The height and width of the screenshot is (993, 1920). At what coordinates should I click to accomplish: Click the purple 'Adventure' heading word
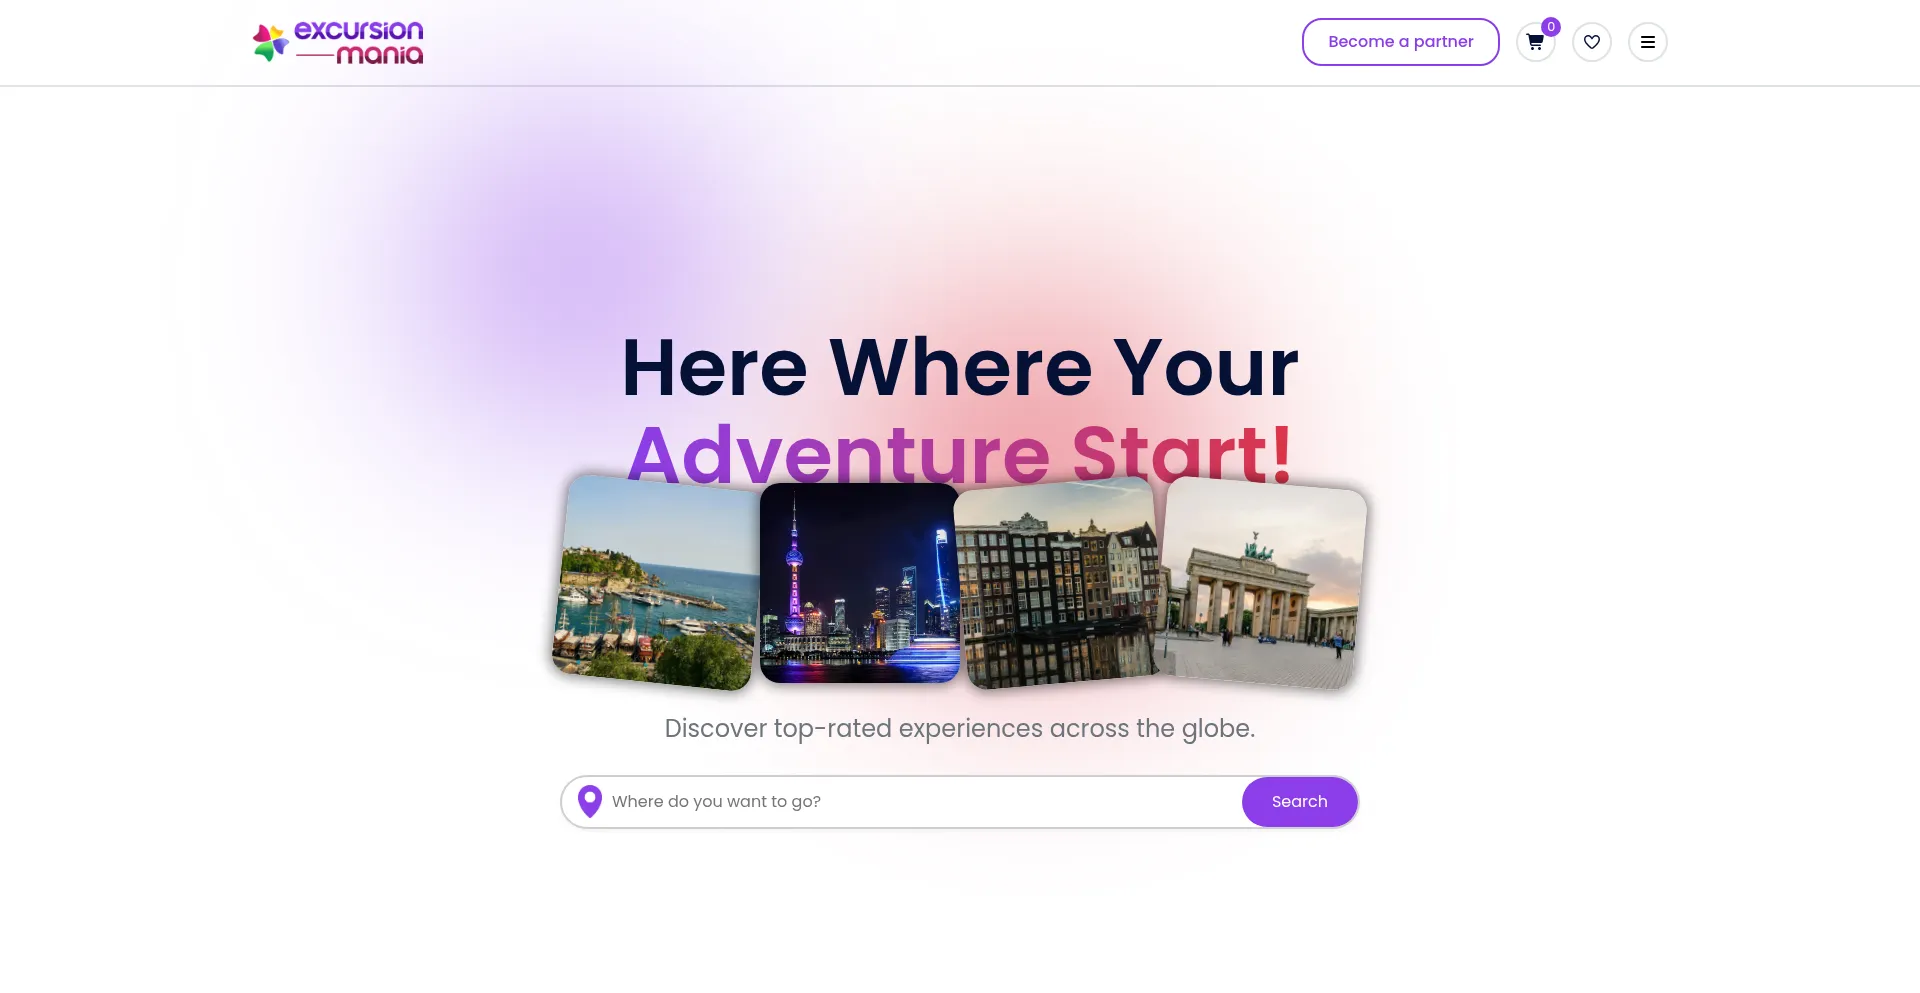[x=838, y=454]
